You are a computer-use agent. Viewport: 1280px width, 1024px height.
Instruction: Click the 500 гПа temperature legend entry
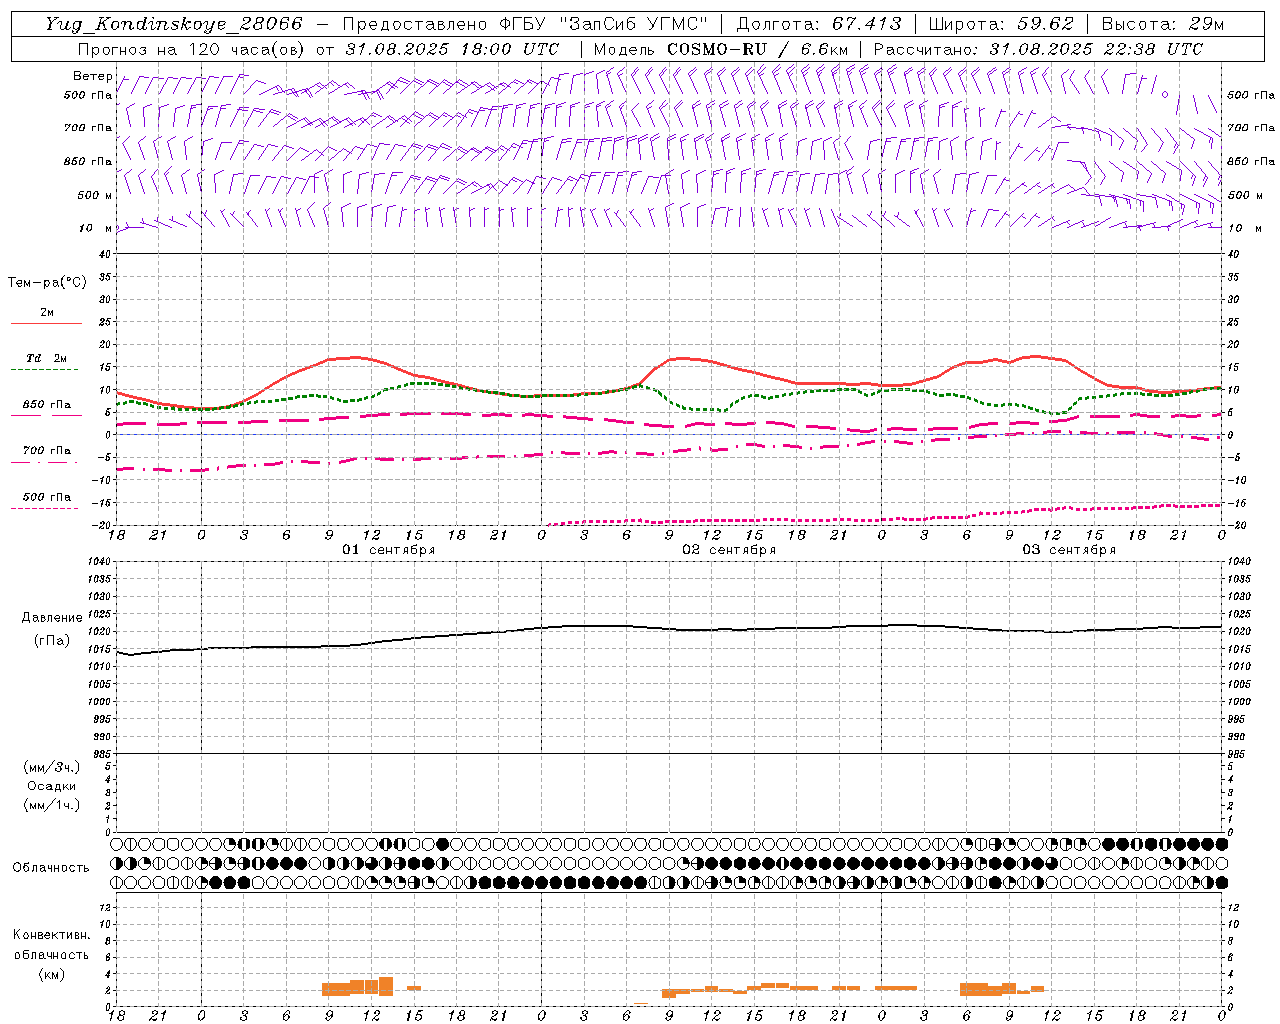tap(47, 497)
